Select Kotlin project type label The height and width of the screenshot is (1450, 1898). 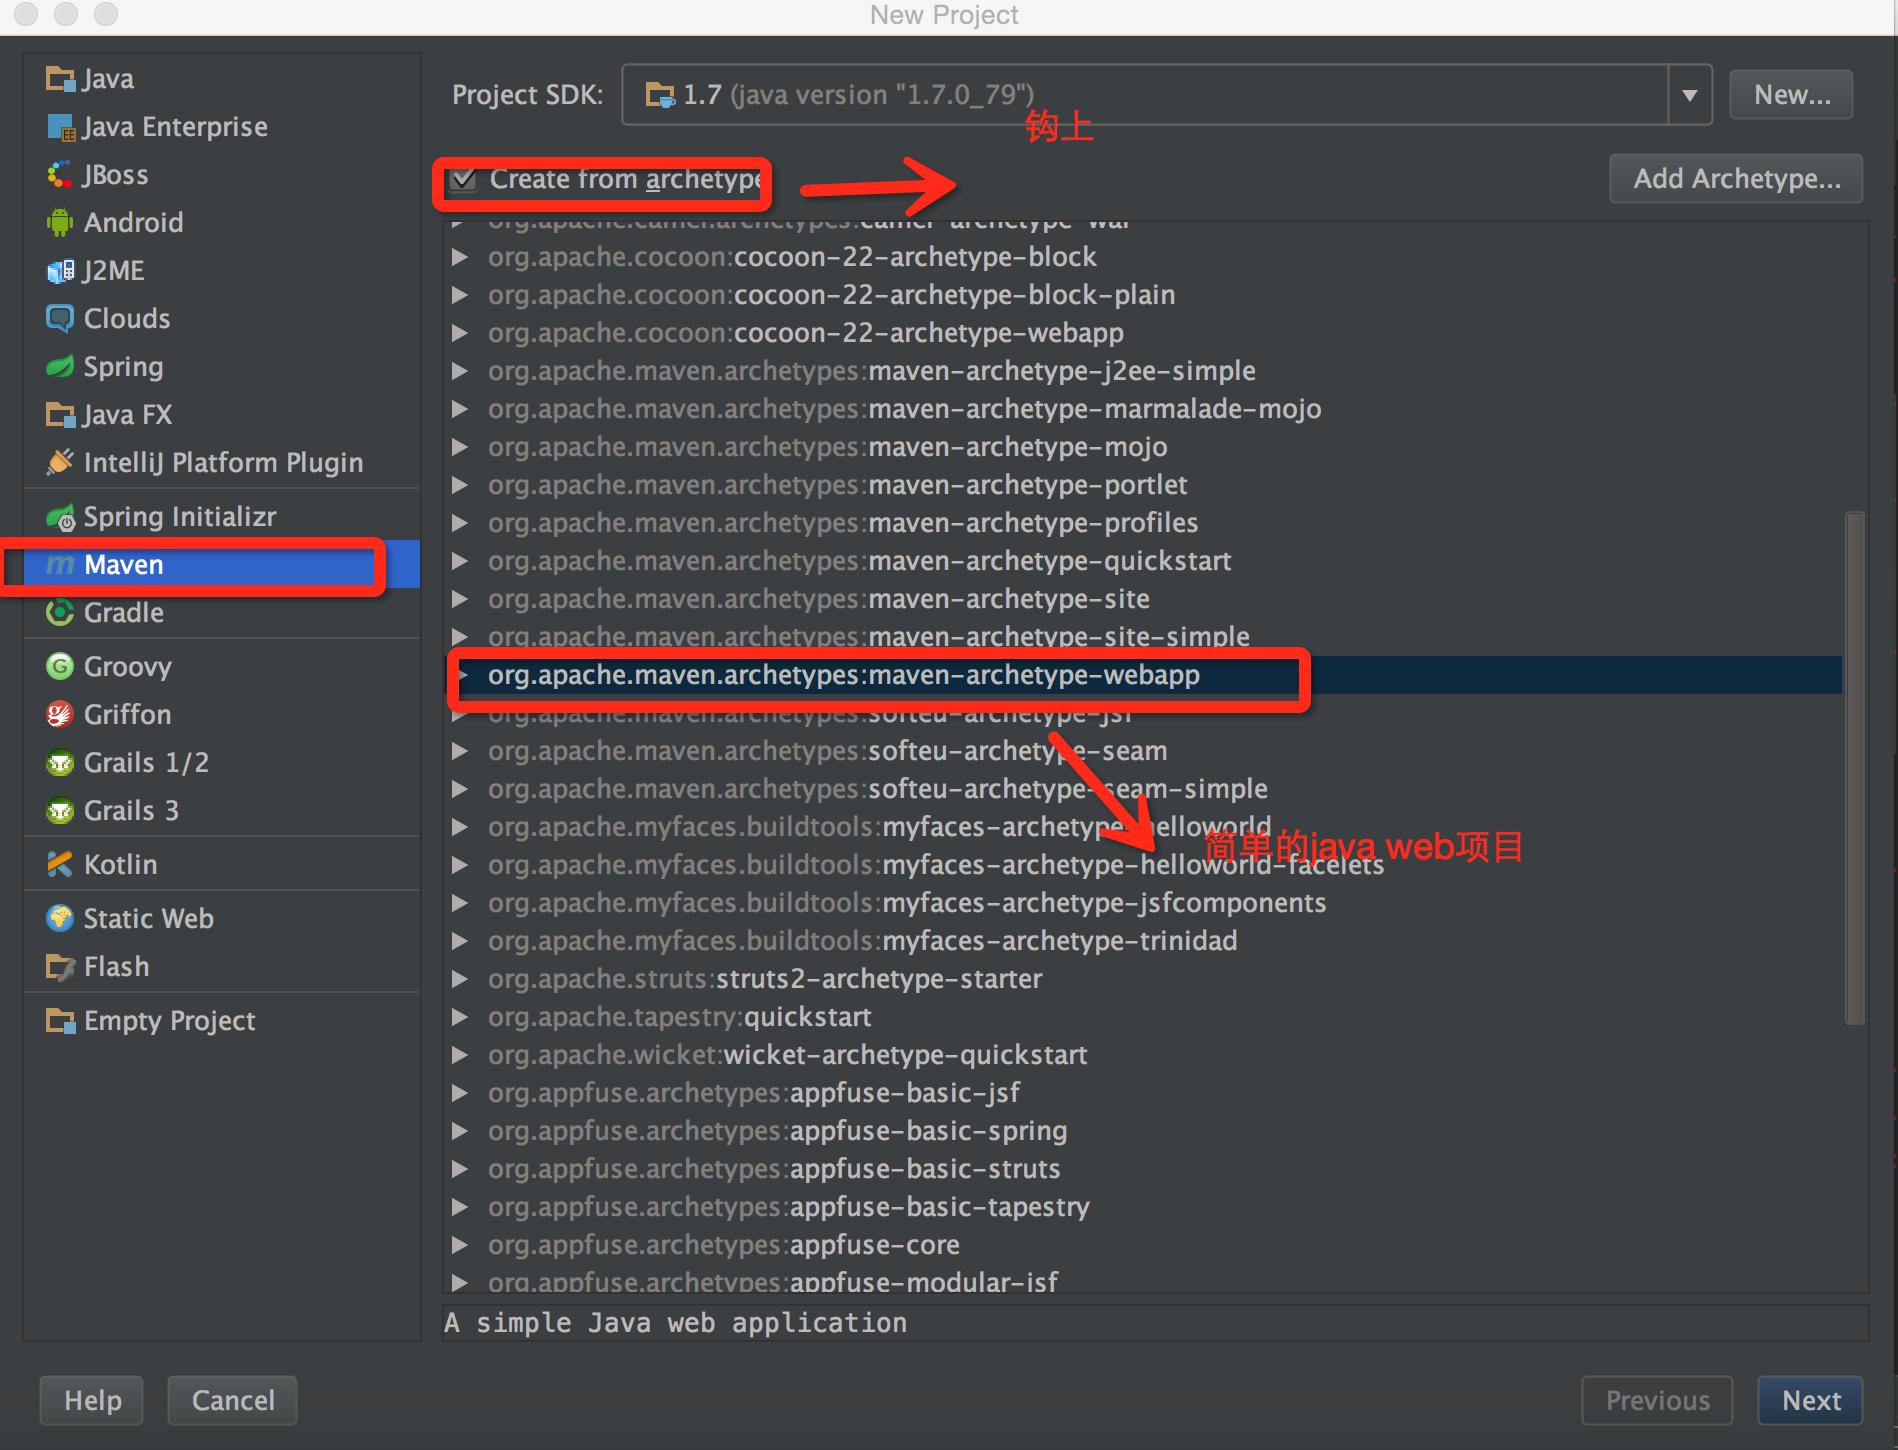[121, 865]
